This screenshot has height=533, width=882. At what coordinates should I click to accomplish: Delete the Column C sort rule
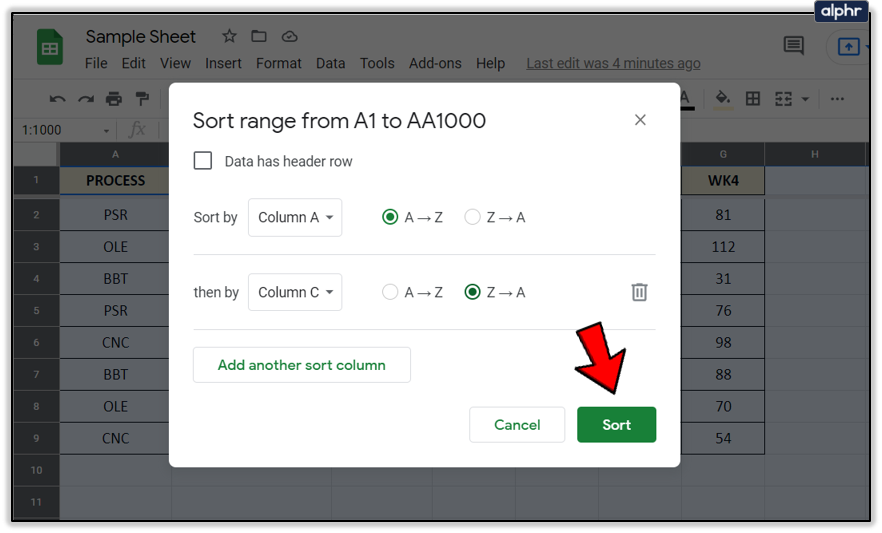(639, 292)
